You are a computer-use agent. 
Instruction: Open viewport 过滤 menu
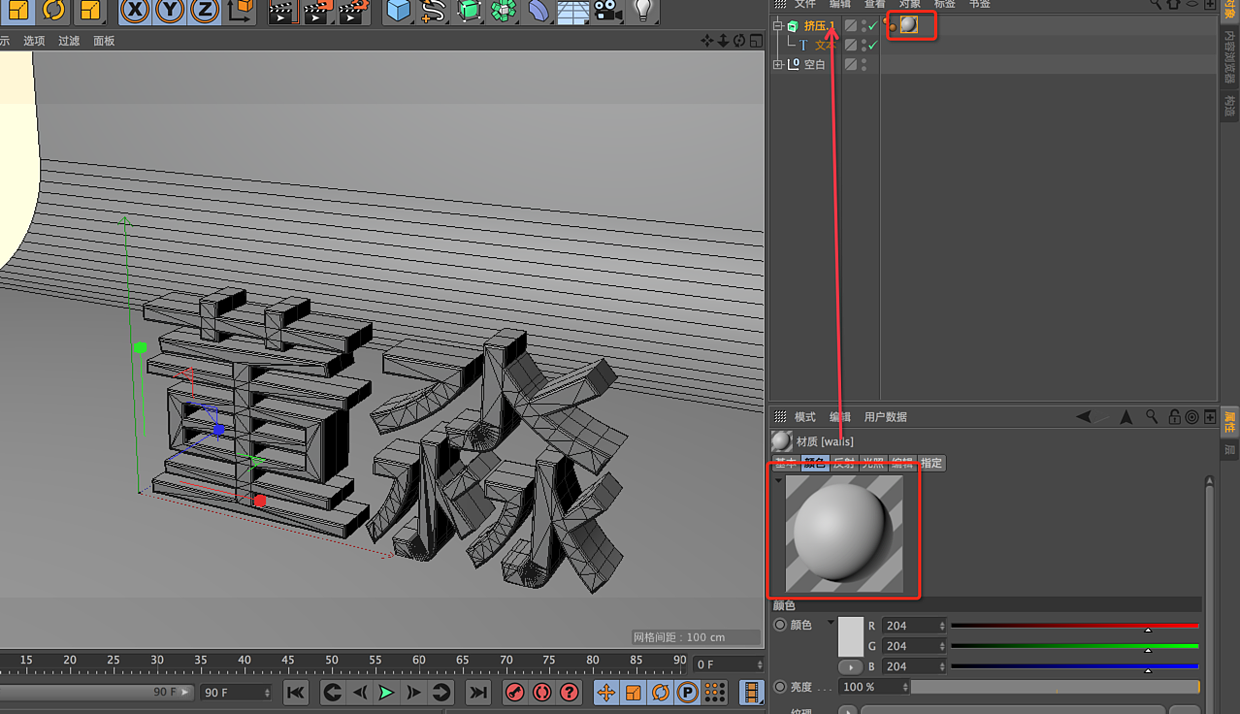(x=68, y=41)
